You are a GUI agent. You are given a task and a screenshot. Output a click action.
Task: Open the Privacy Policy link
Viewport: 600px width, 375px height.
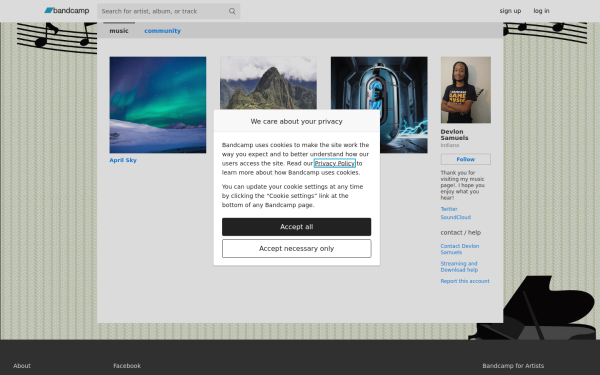pyautogui.click(x=335, y=163)
